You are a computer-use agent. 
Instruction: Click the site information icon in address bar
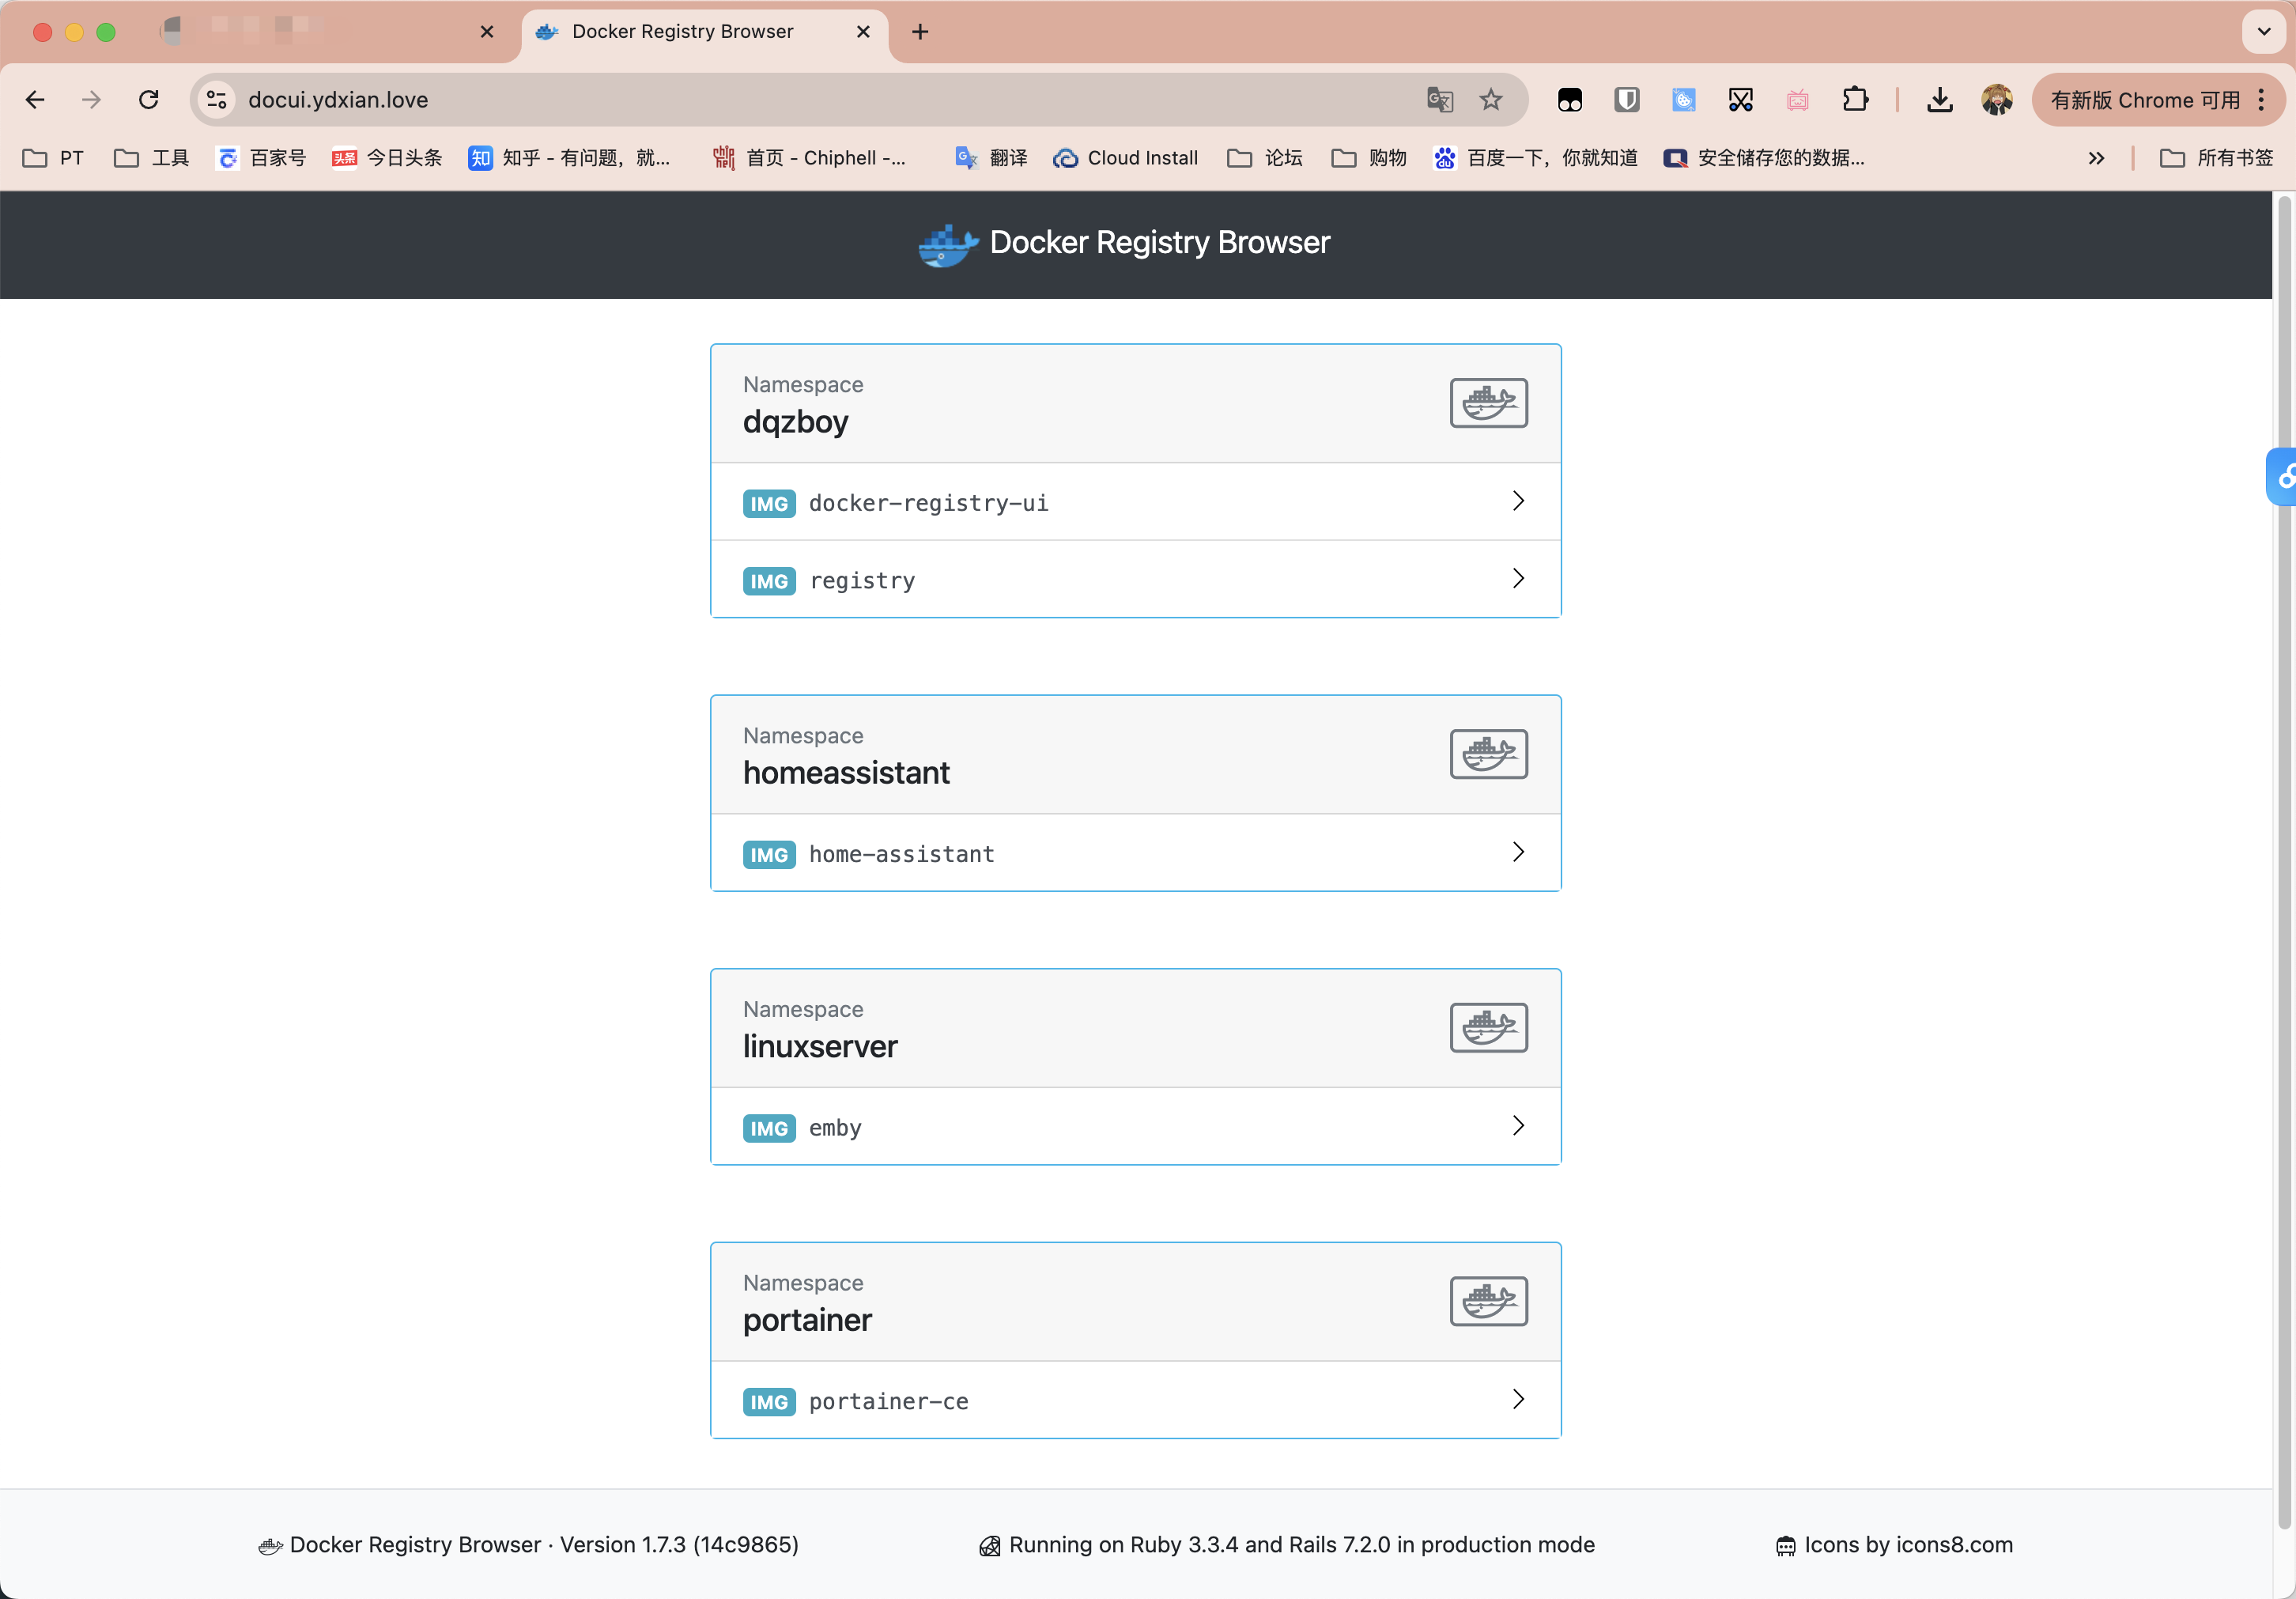coord(217,100)
